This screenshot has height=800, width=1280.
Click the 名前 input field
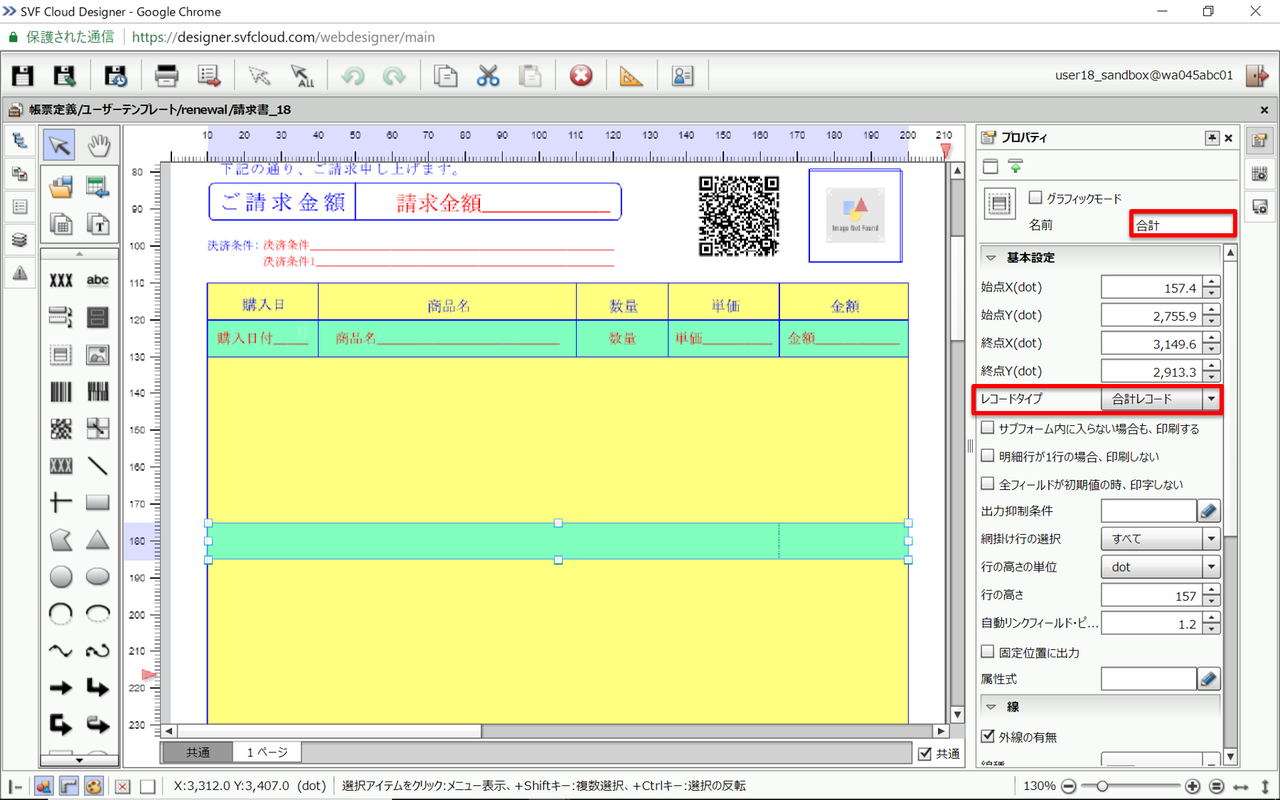[x=1182, y=225]
